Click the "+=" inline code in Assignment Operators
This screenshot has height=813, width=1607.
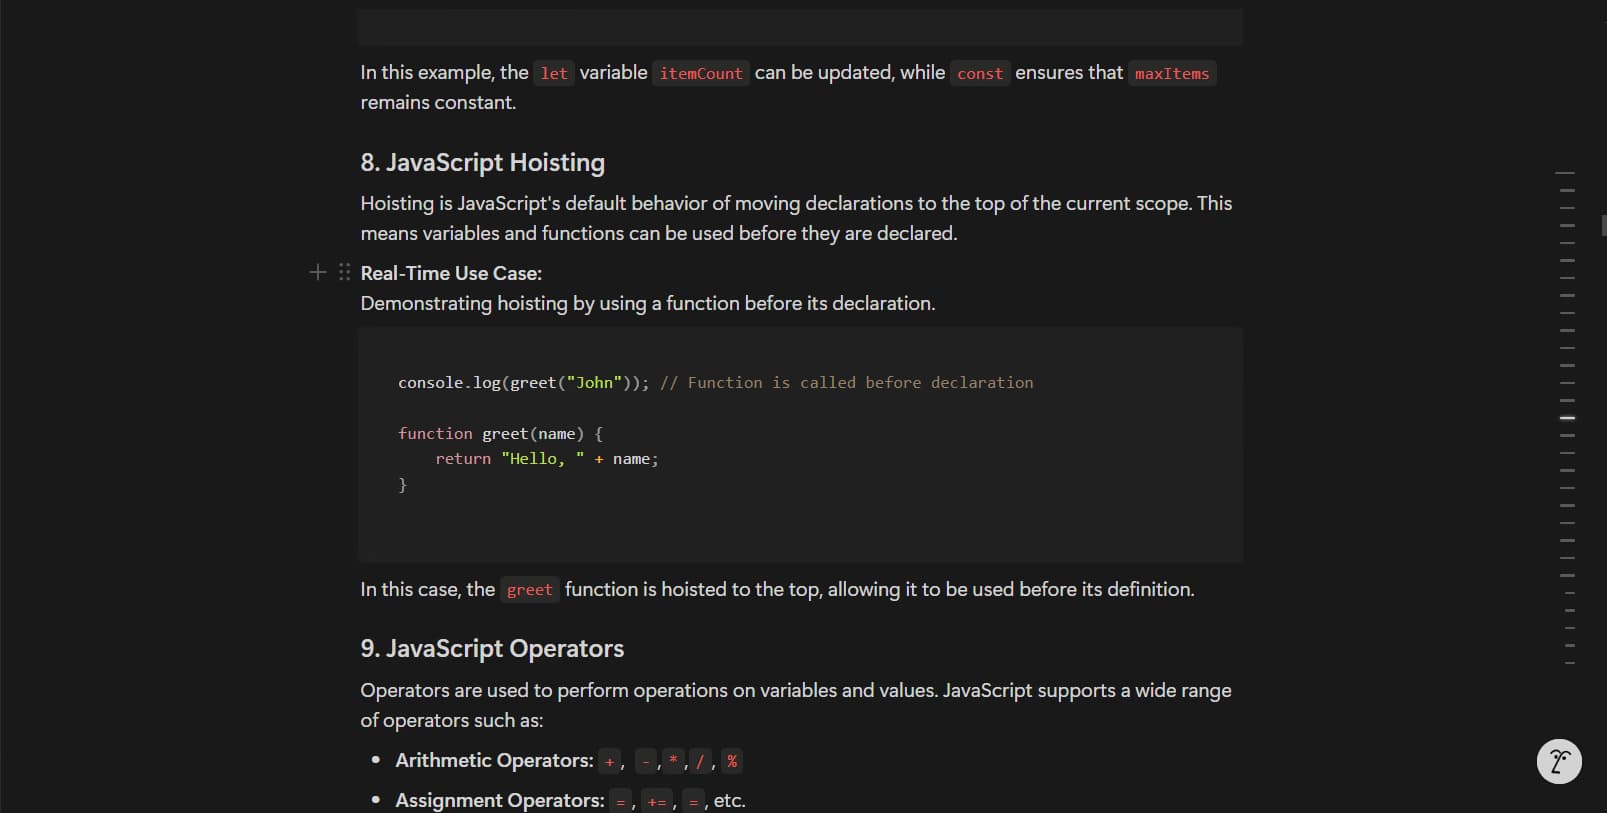(x=656, y=801)
